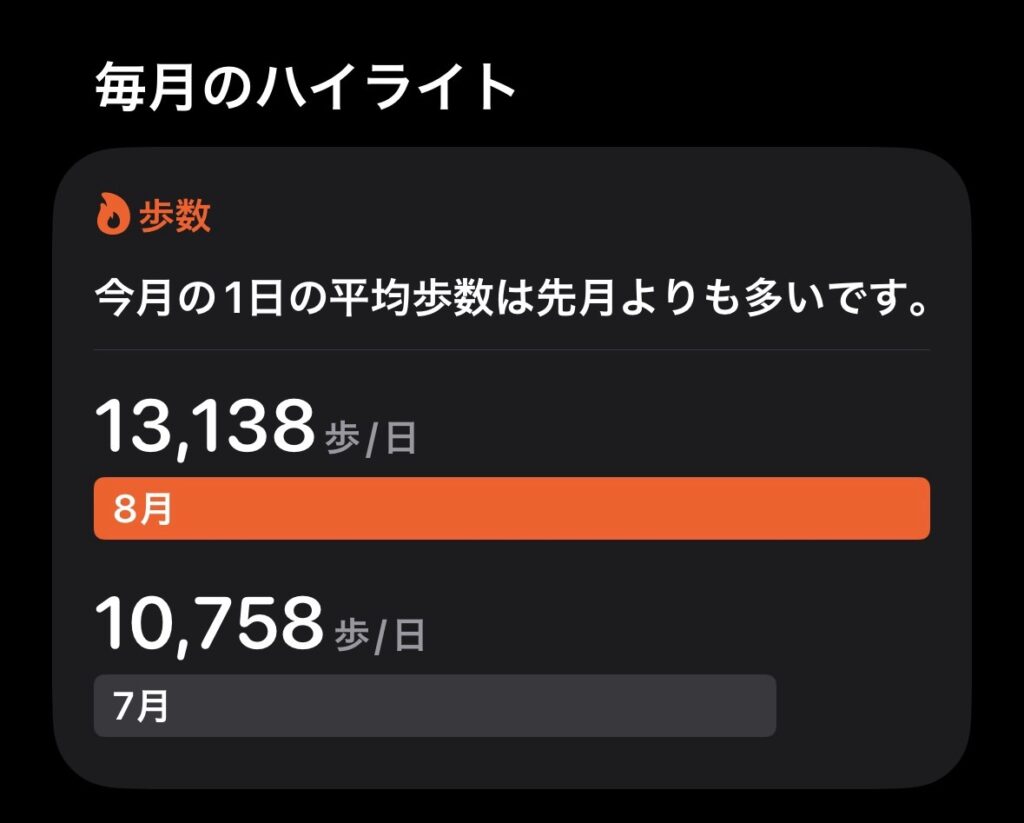The image size is (1024, 823).
Task: Tap the right end of gray 7月 bar
Action: 761,705
